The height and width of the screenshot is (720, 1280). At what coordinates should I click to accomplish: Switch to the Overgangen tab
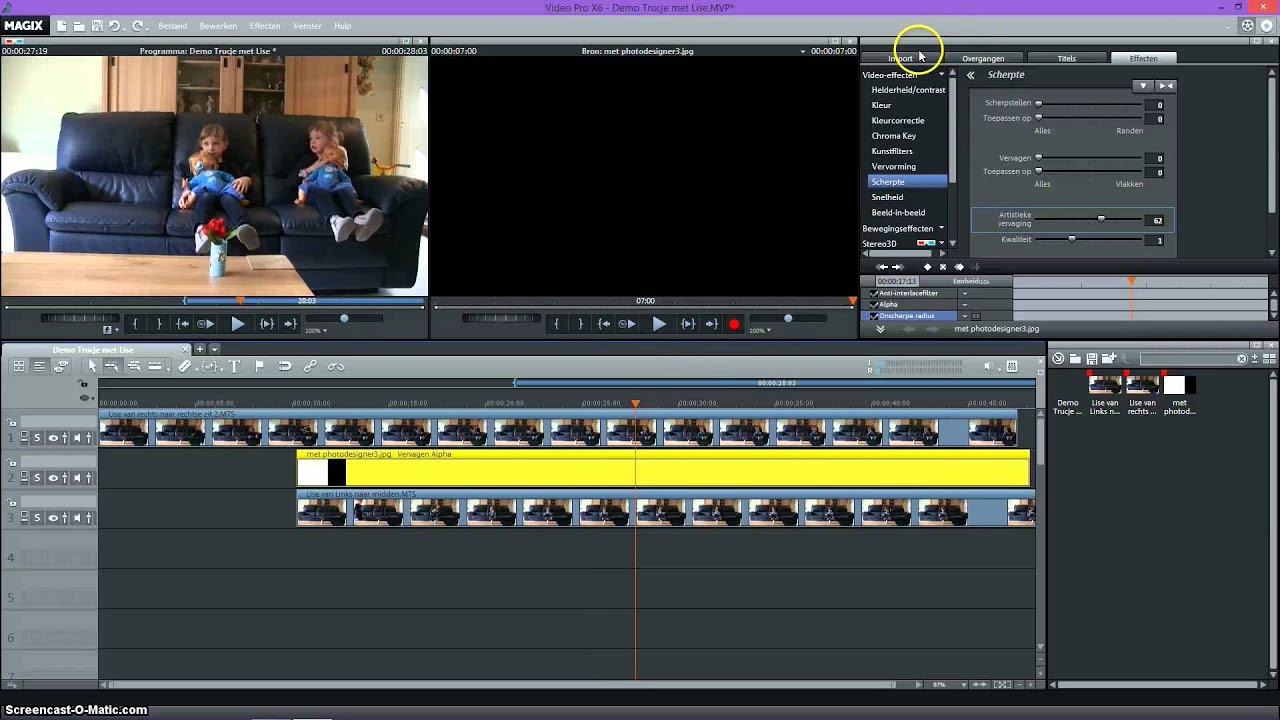983,58
